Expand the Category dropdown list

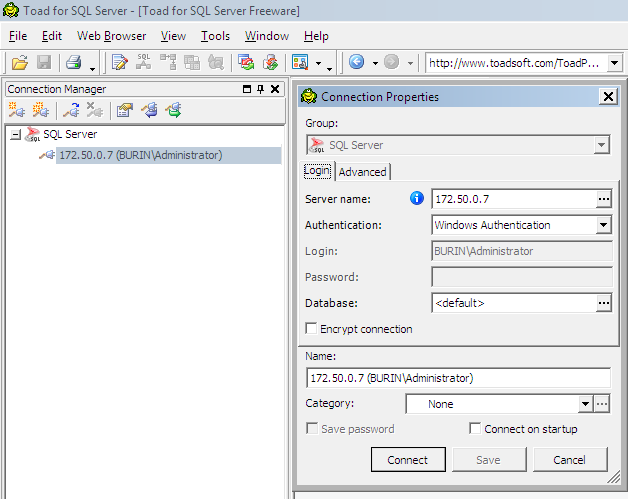585,404
